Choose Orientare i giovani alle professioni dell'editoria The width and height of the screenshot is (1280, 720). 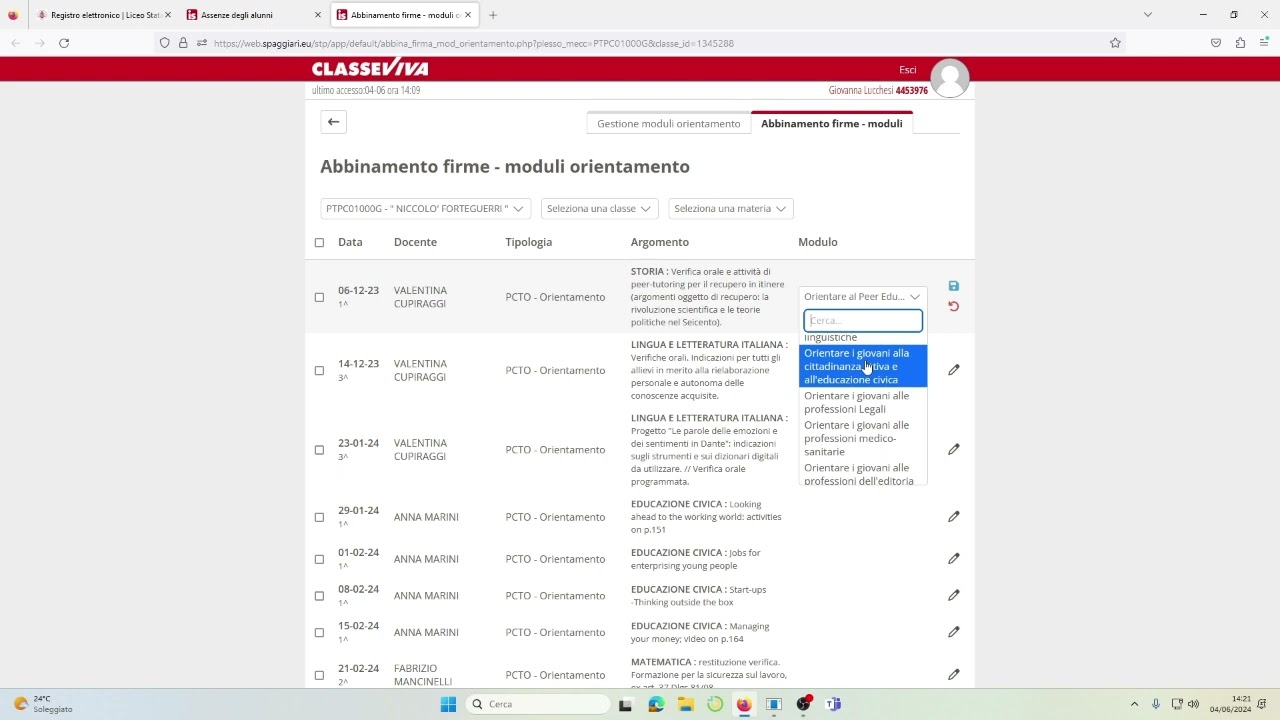click(x=862, y=474)
